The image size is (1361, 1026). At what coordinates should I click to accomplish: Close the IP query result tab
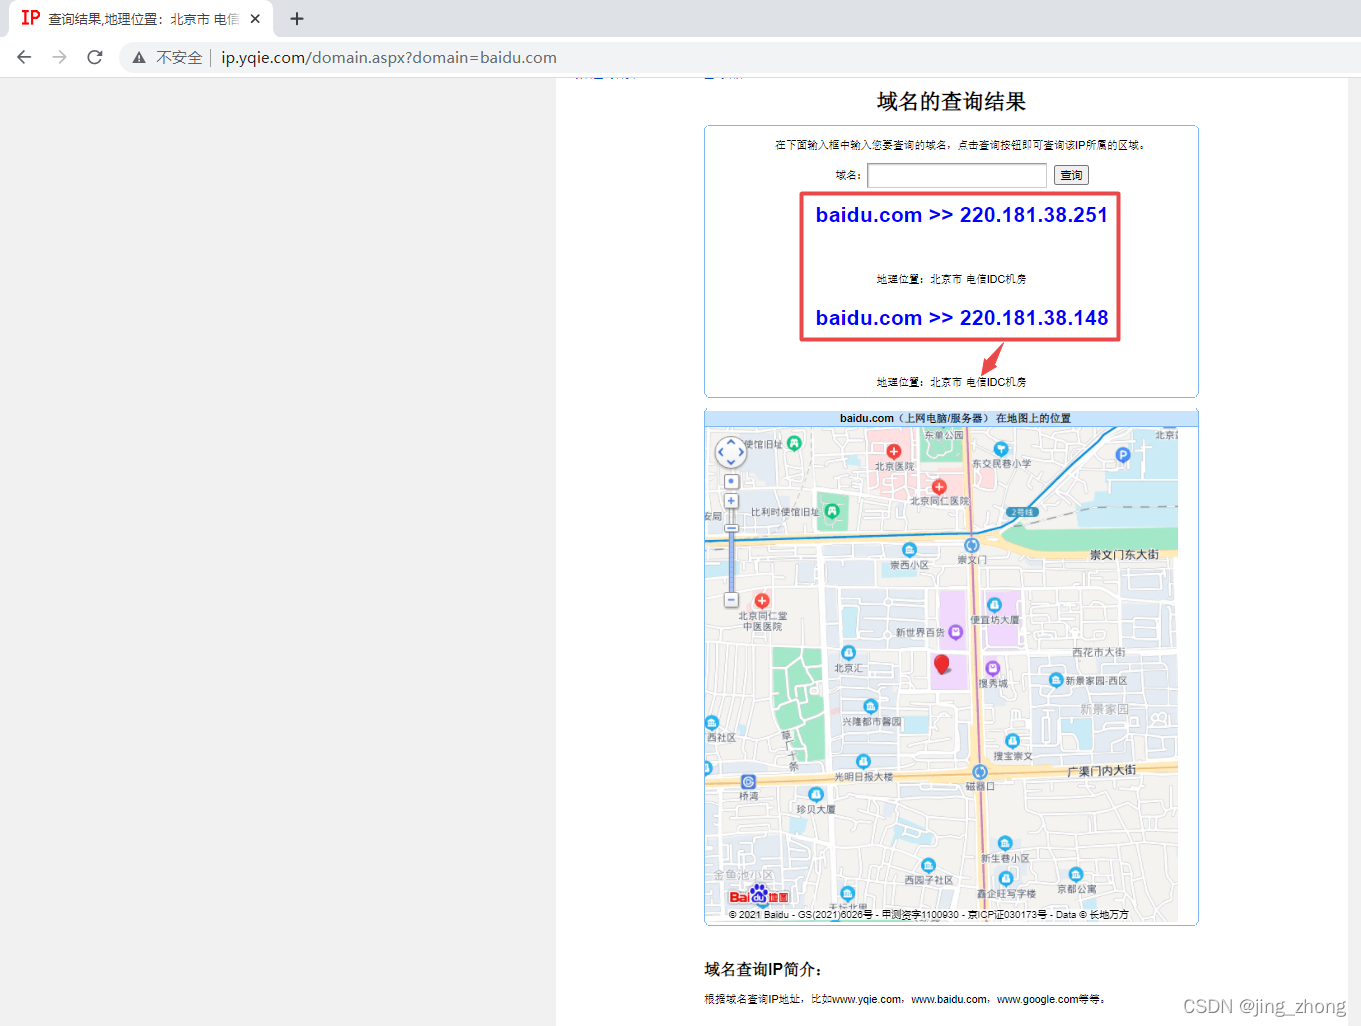click(x=255, y=18)
